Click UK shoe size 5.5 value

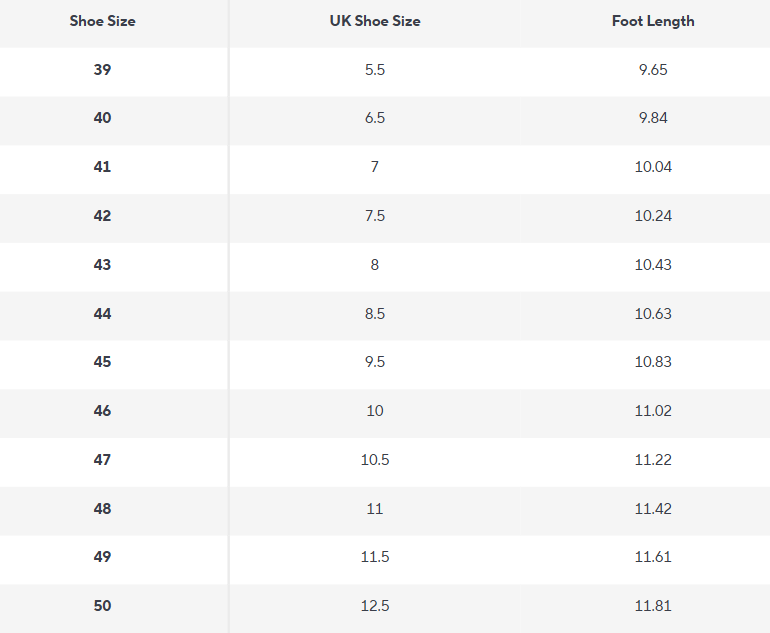pos(375,70)
